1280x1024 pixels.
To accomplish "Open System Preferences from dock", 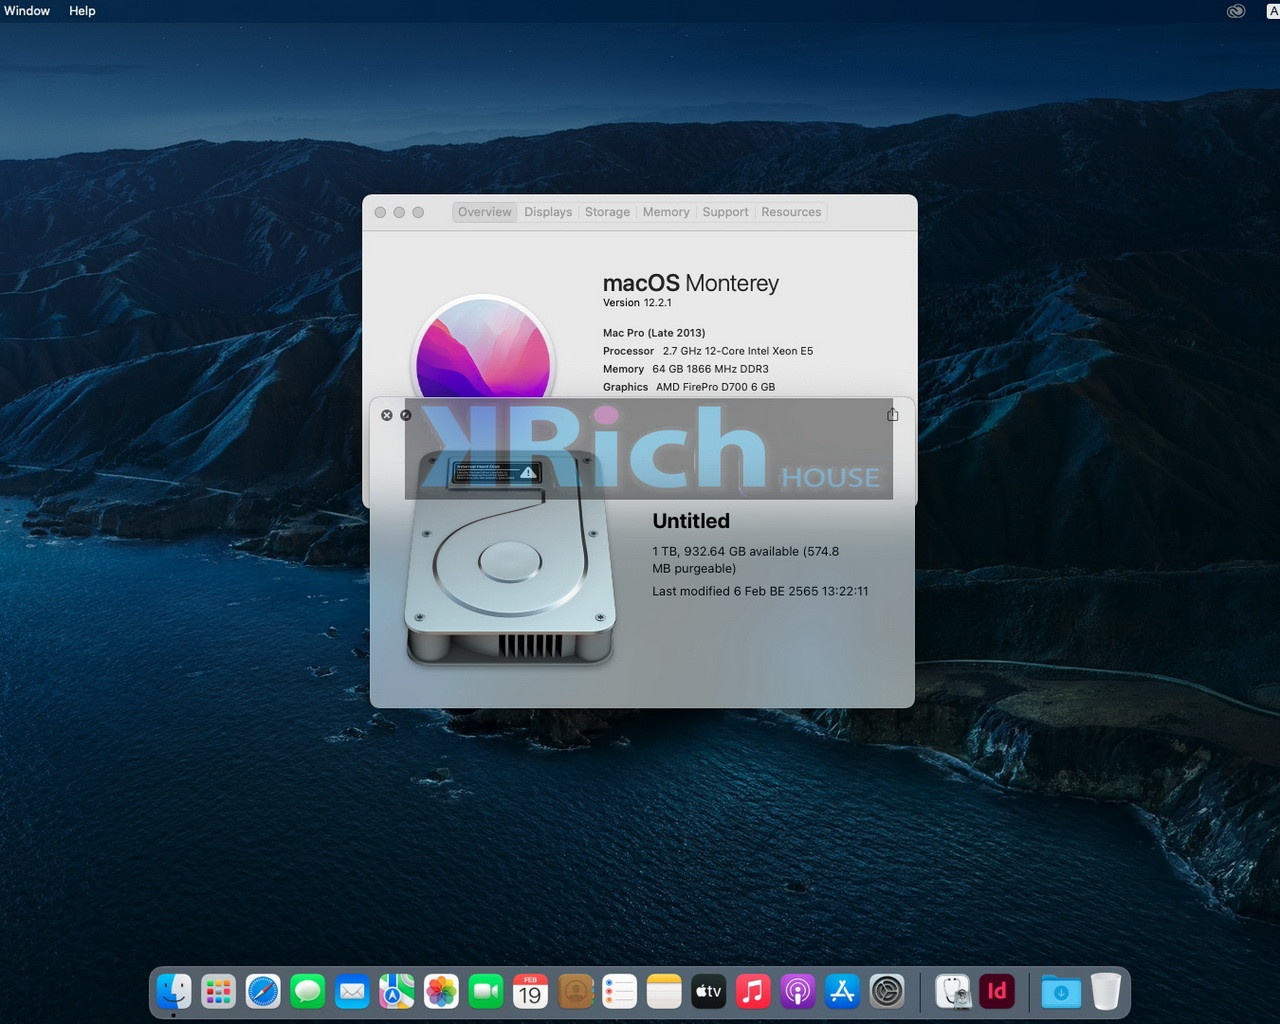I will click(x=887, y=992).
